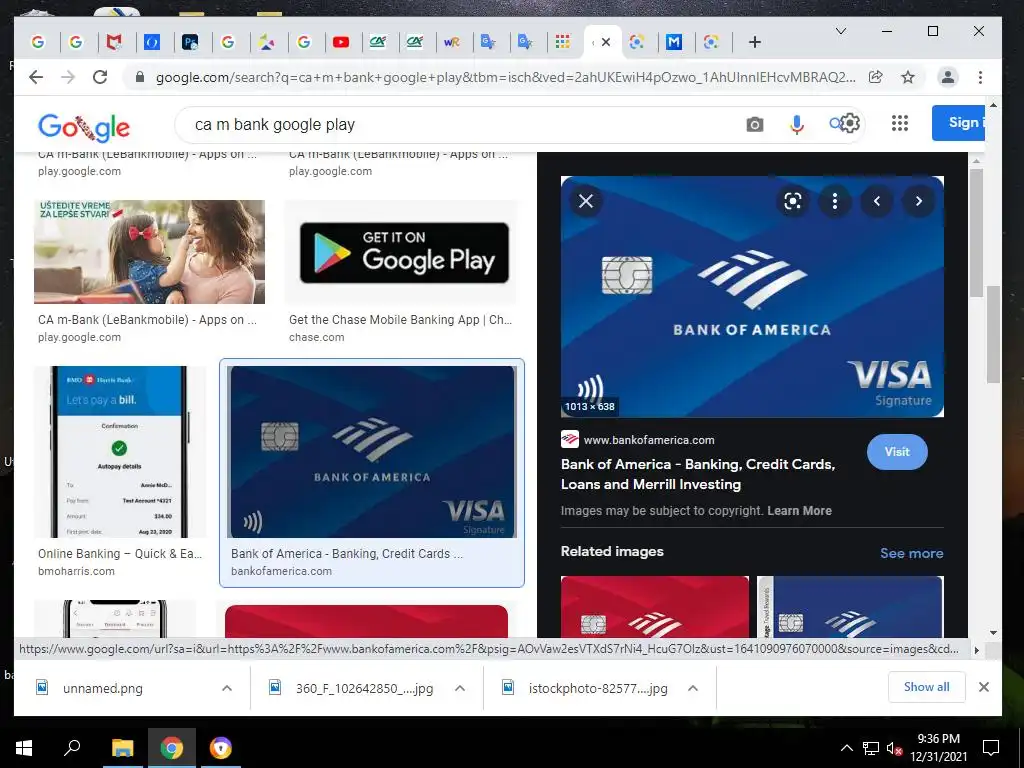Open 'Bank of America - Banking, Credit Cards' title link
1024x768 pixels.
pos(697,474)
